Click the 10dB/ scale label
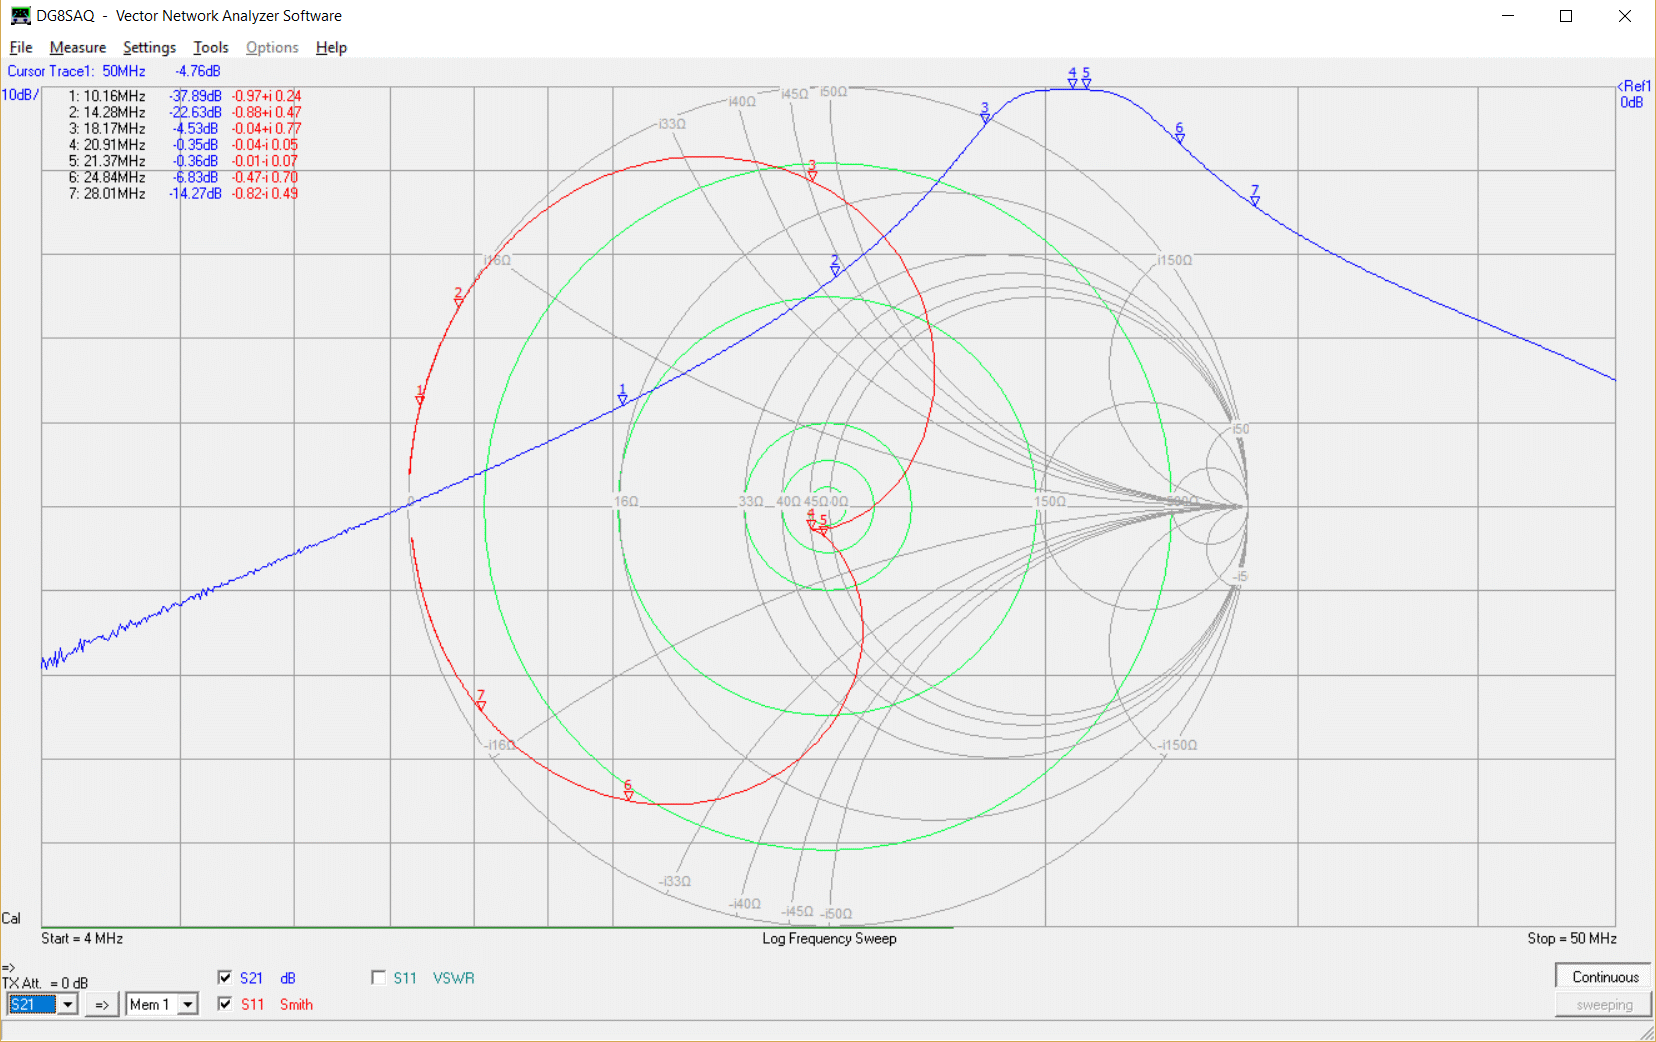Viewport: 1656px width, 1042px height. click(x=20, y=95)
